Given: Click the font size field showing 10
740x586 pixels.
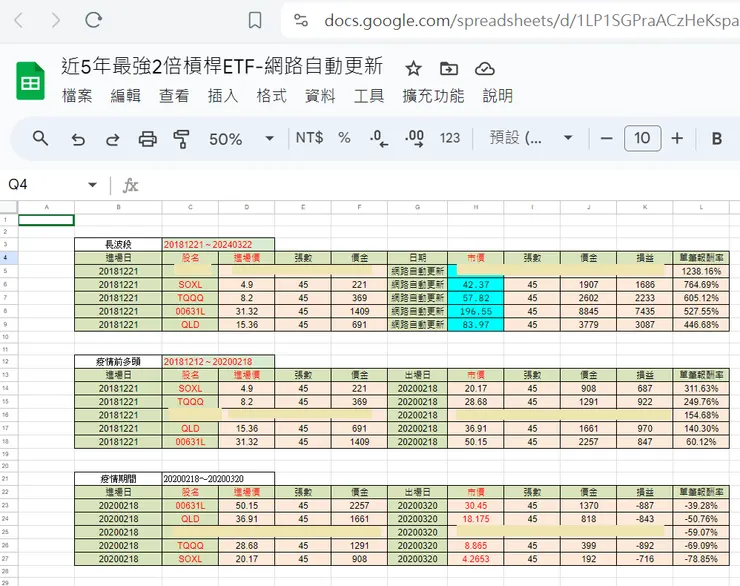Looking at the screenshot, I should [642, 138].
